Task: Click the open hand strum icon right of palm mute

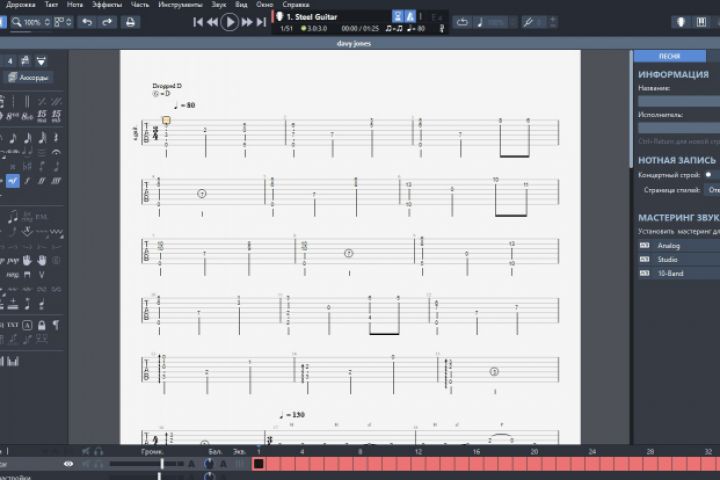Action: click(42, 260)
